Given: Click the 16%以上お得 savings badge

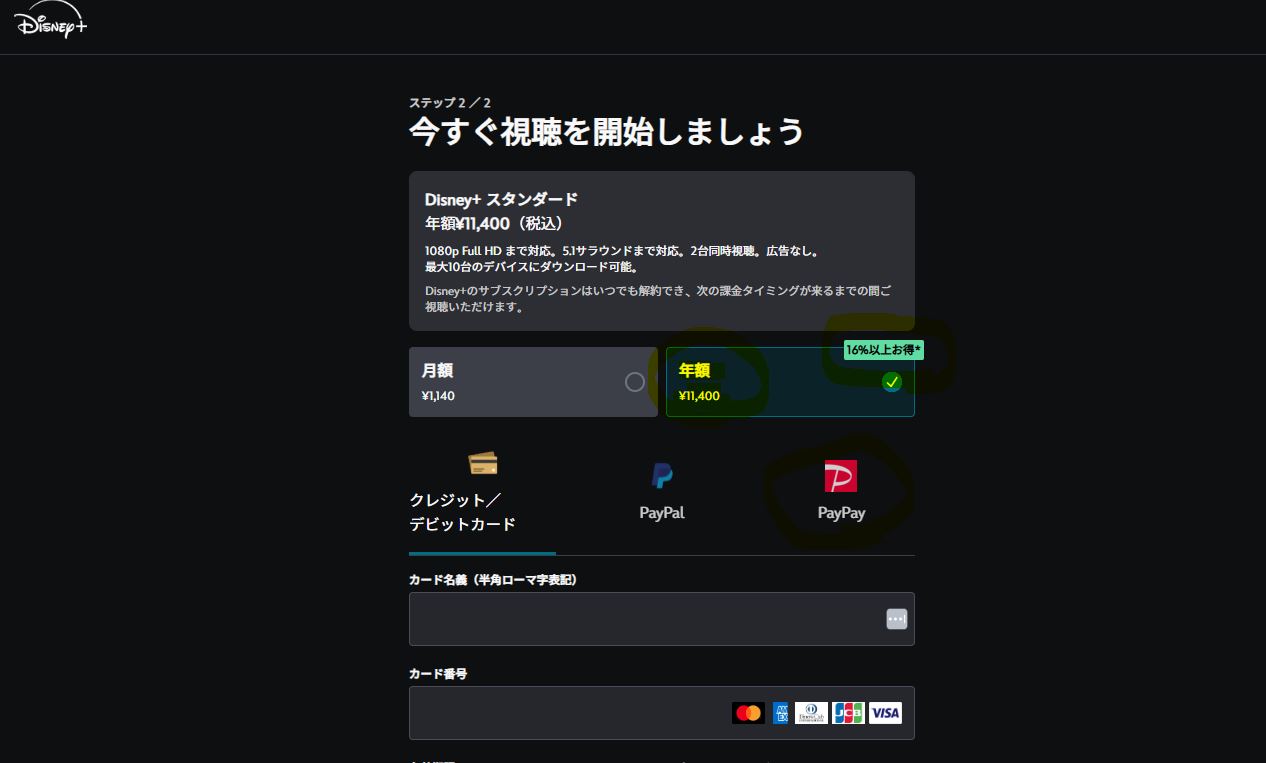Looking at the screenshot, I should pyautogui.click(x=884, y=350).
